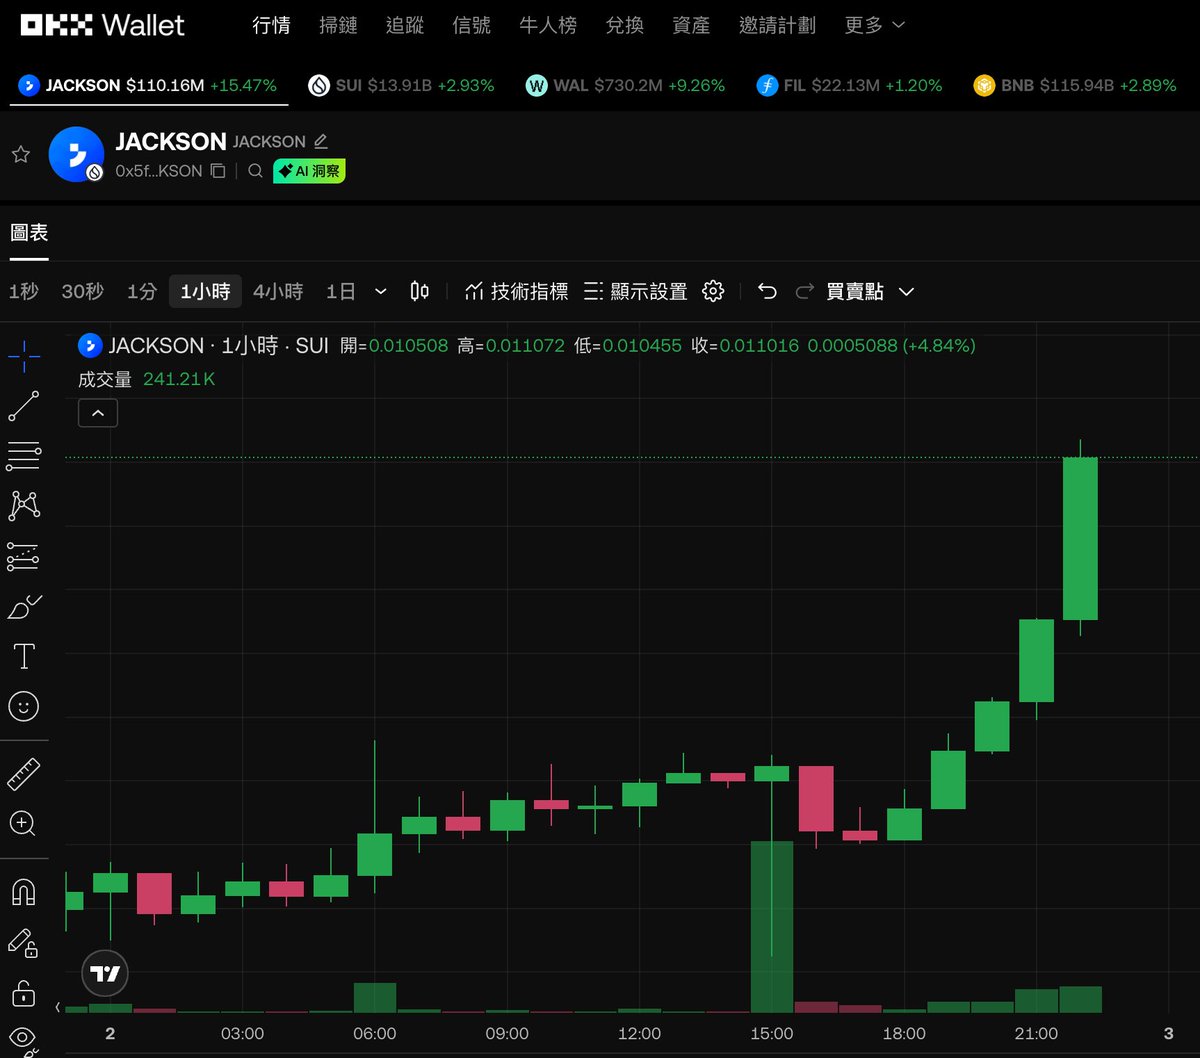The width and height of the screenshot is (1200, 1058).
Task: Select the 1分 timeframe
Action: [x=142, y=291]
